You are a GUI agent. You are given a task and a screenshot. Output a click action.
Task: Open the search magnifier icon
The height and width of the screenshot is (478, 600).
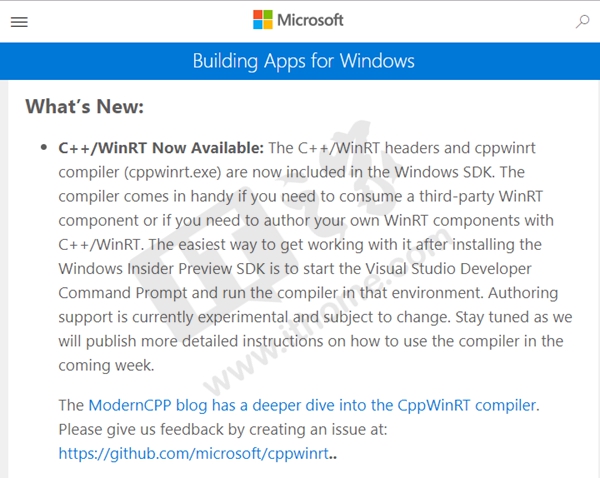pyautogui.click(x=583, y=21)
